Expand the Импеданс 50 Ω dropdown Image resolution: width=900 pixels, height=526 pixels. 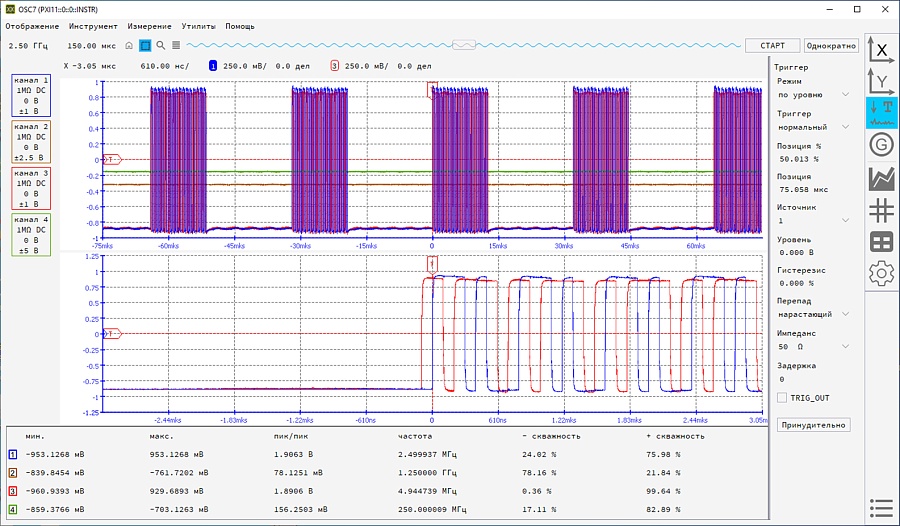pos(813,347)
